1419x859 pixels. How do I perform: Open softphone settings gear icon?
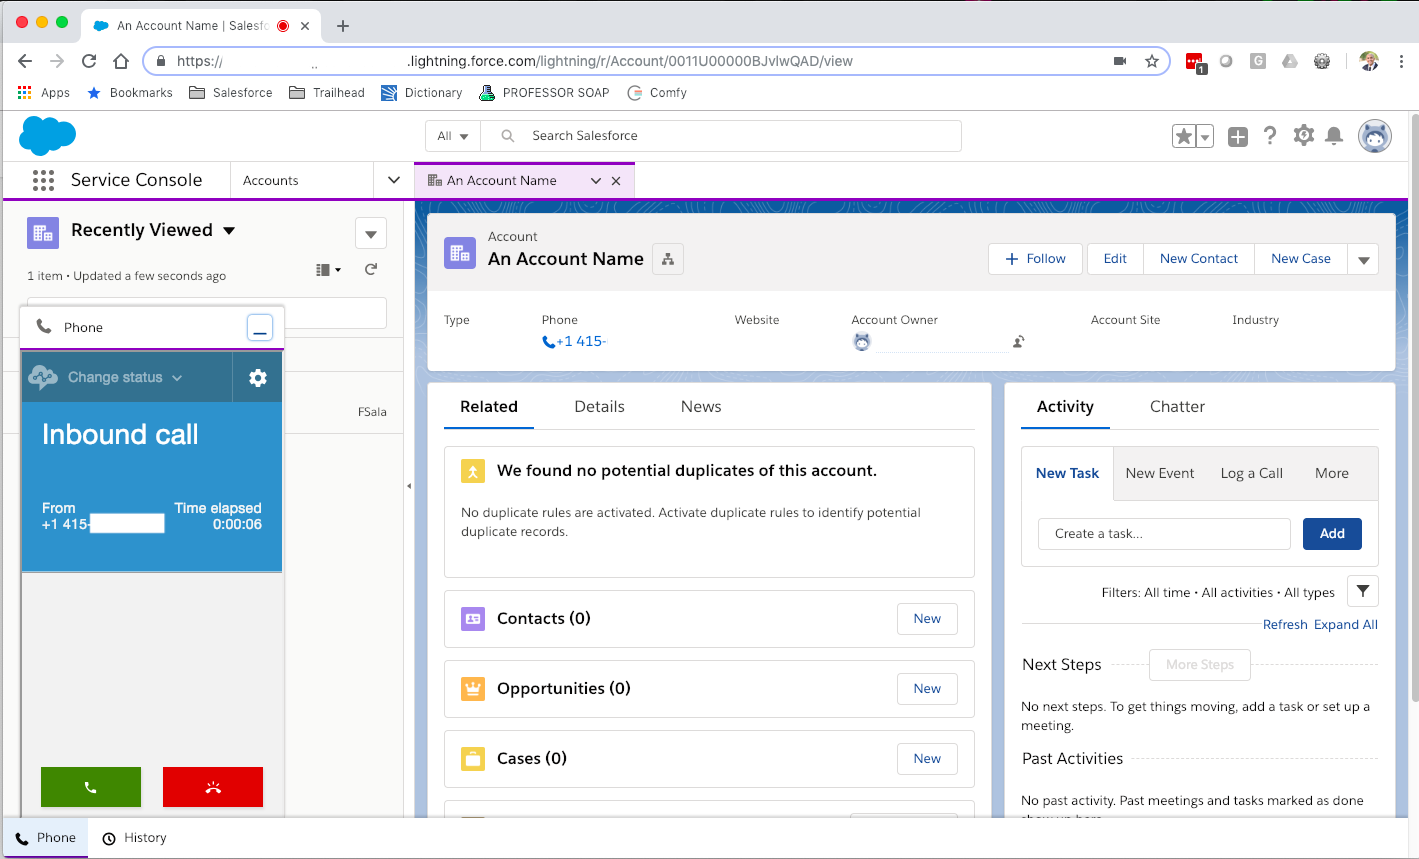258,378
